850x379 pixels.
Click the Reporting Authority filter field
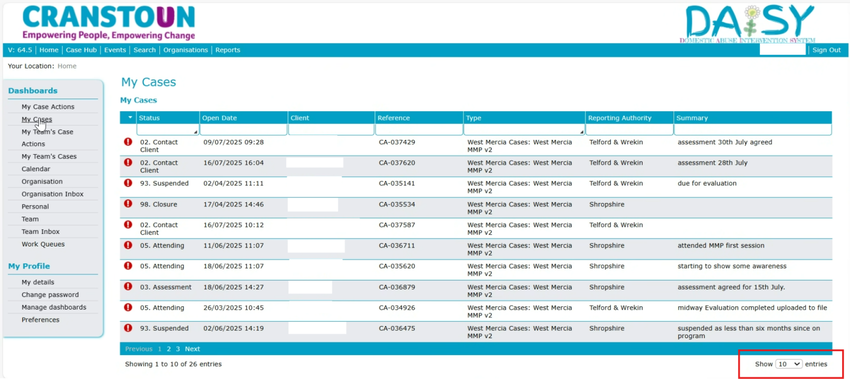[x=629, y=130]
